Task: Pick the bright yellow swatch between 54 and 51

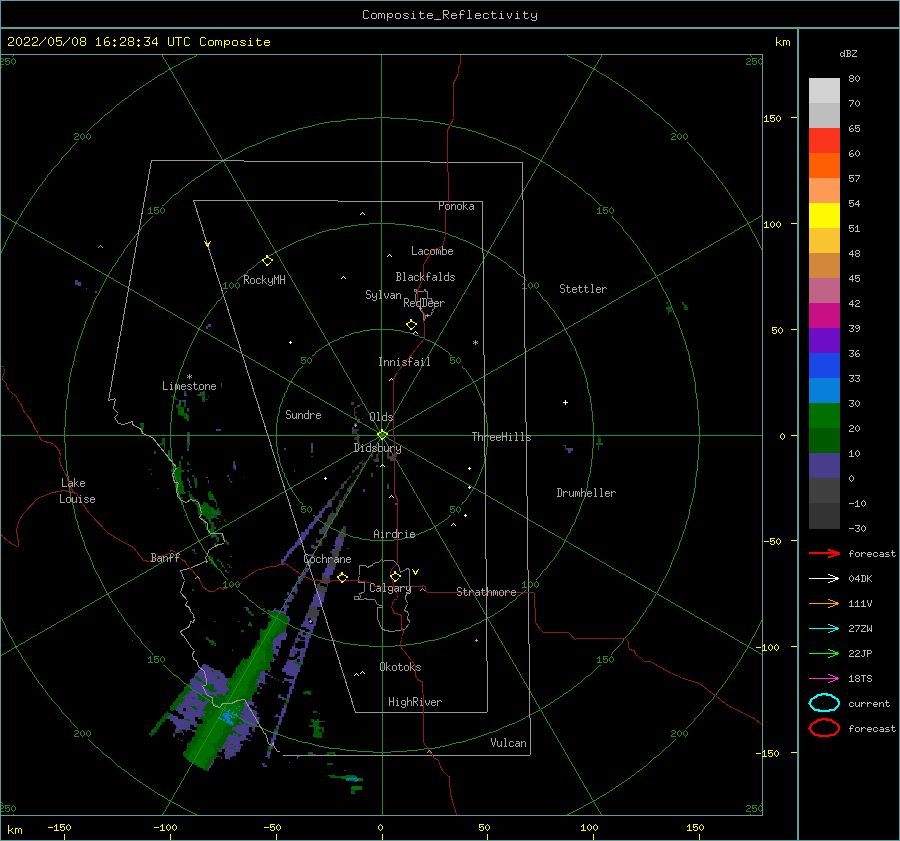Action: tap(824, 216)
